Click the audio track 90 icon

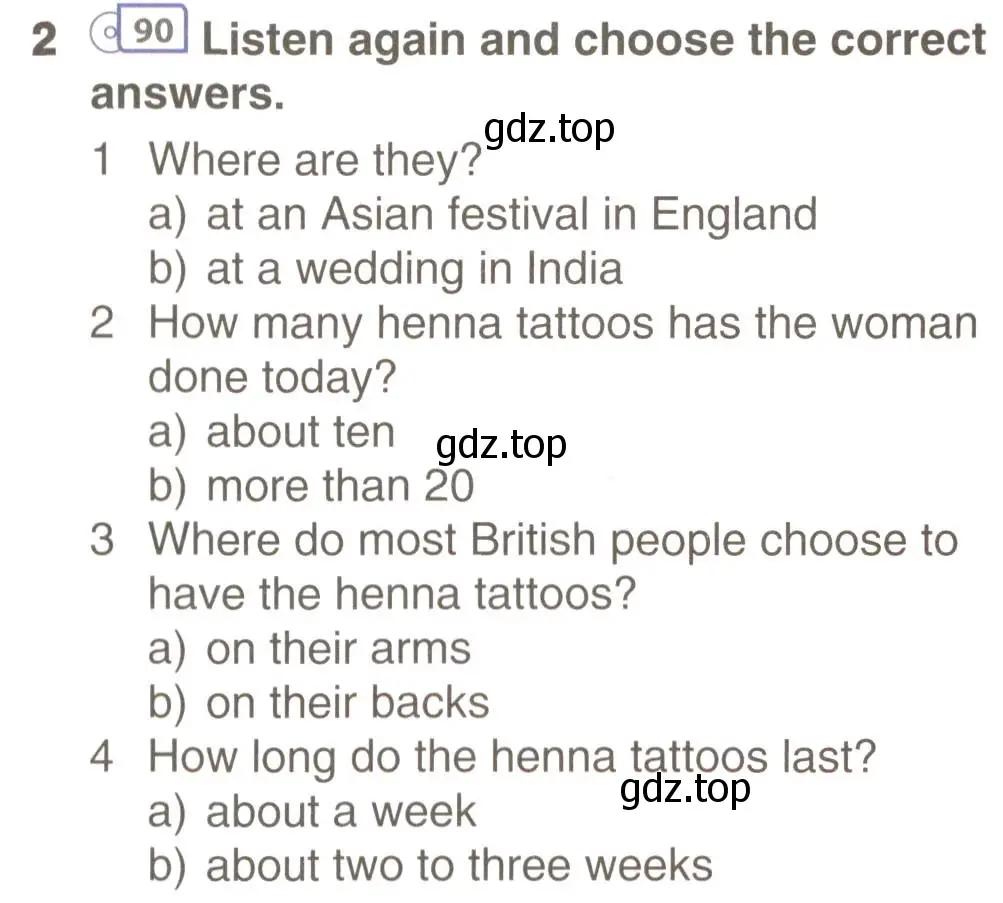click(x=139, y=29)
